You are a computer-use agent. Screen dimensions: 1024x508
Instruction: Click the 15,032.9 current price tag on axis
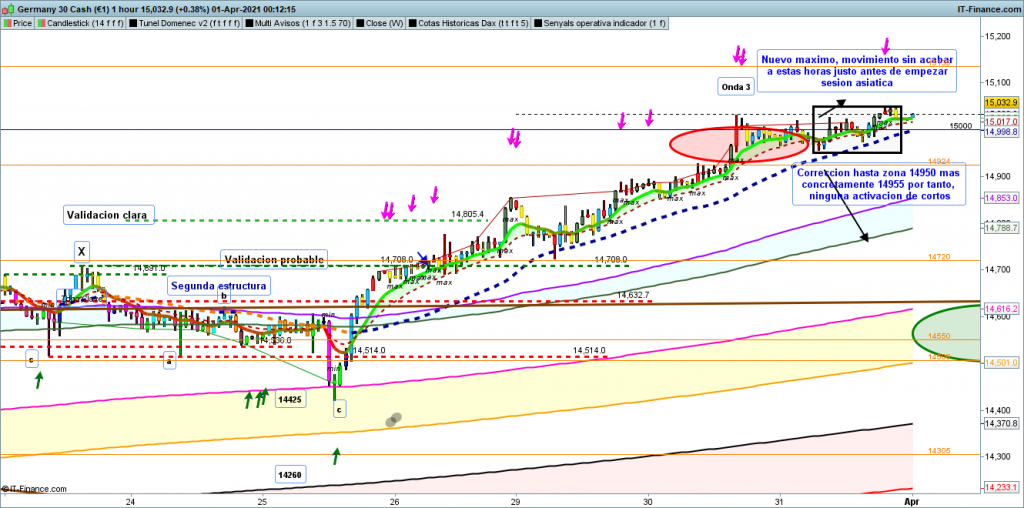[x=1000, y=102]
